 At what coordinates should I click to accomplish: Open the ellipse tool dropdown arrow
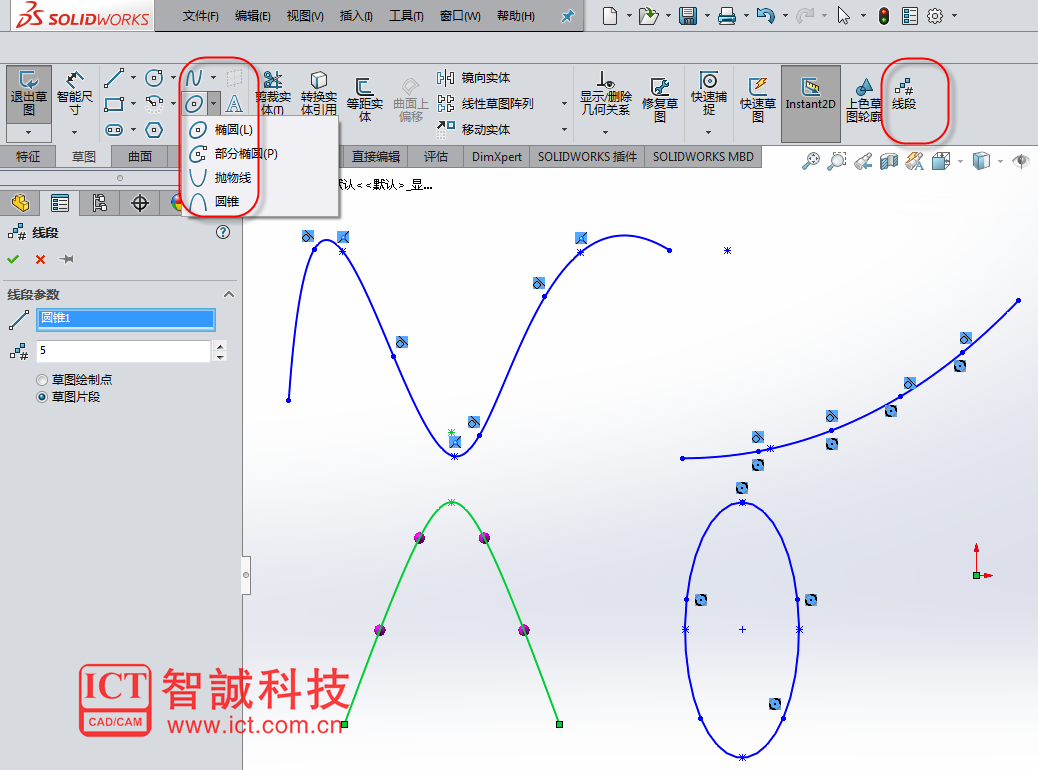[213, 103]
